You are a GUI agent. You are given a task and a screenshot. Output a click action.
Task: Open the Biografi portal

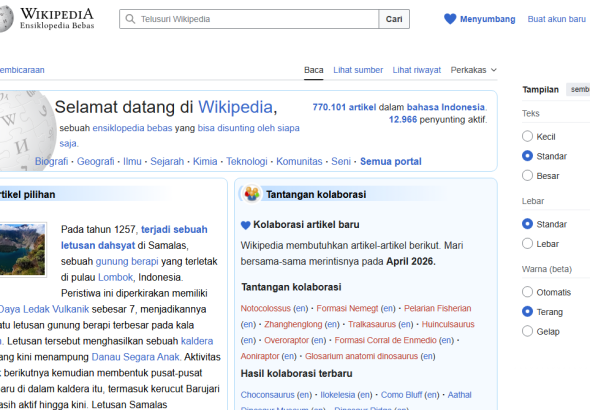[52, 161]
